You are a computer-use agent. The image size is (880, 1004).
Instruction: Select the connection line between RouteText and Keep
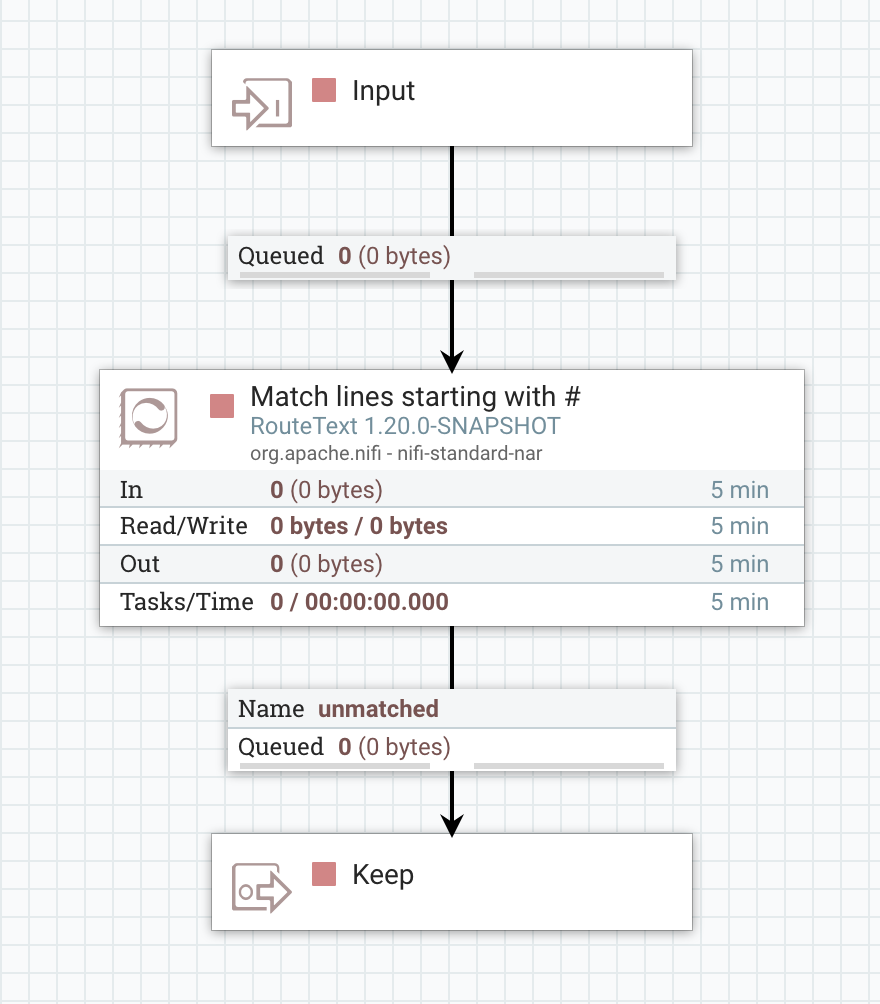(452, 660)
